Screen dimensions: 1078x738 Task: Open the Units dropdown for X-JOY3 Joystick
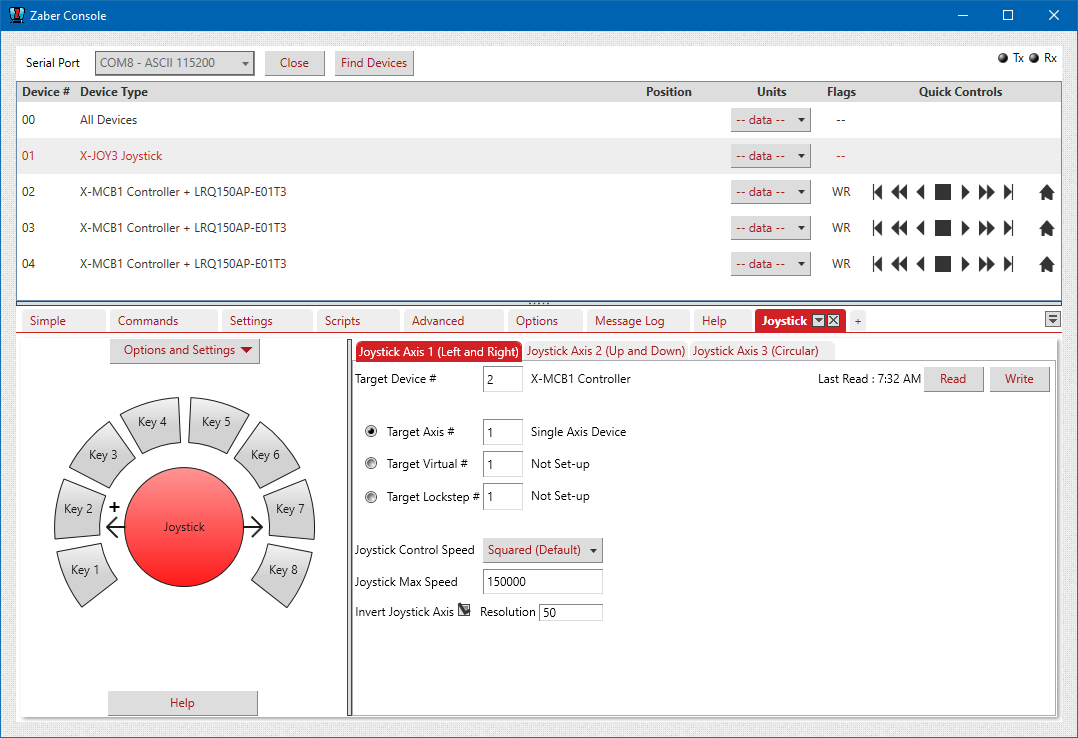pos(770,156)
